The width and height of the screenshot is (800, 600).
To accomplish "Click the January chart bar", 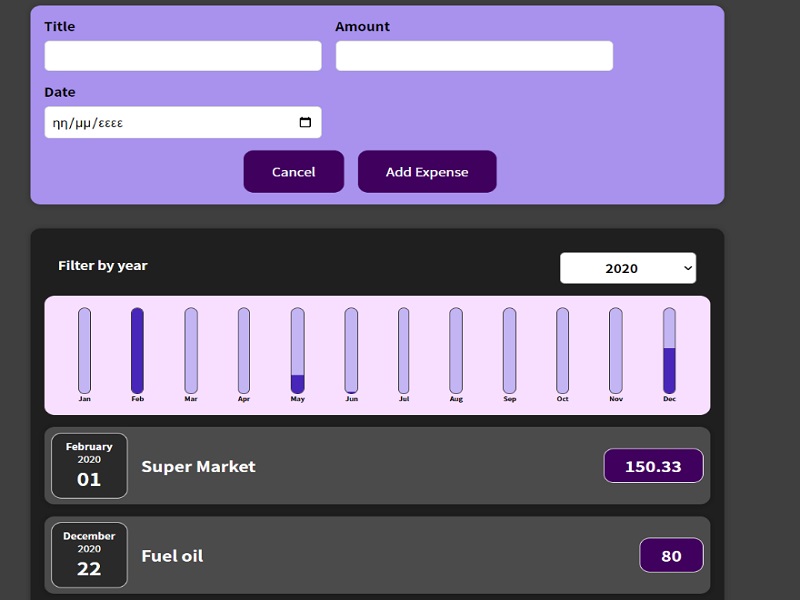I will [84, 350].
